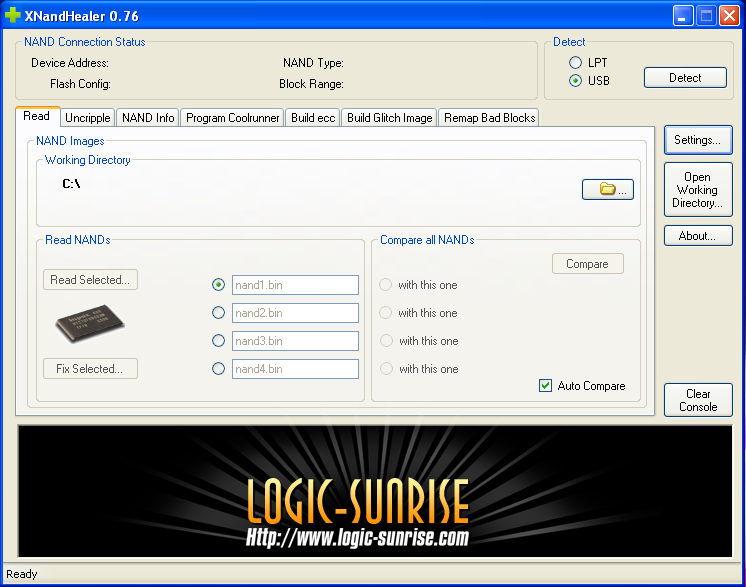Click the nand1.bin filename field
This screenshot has height=587, width=746.
[x=295, y=285]
